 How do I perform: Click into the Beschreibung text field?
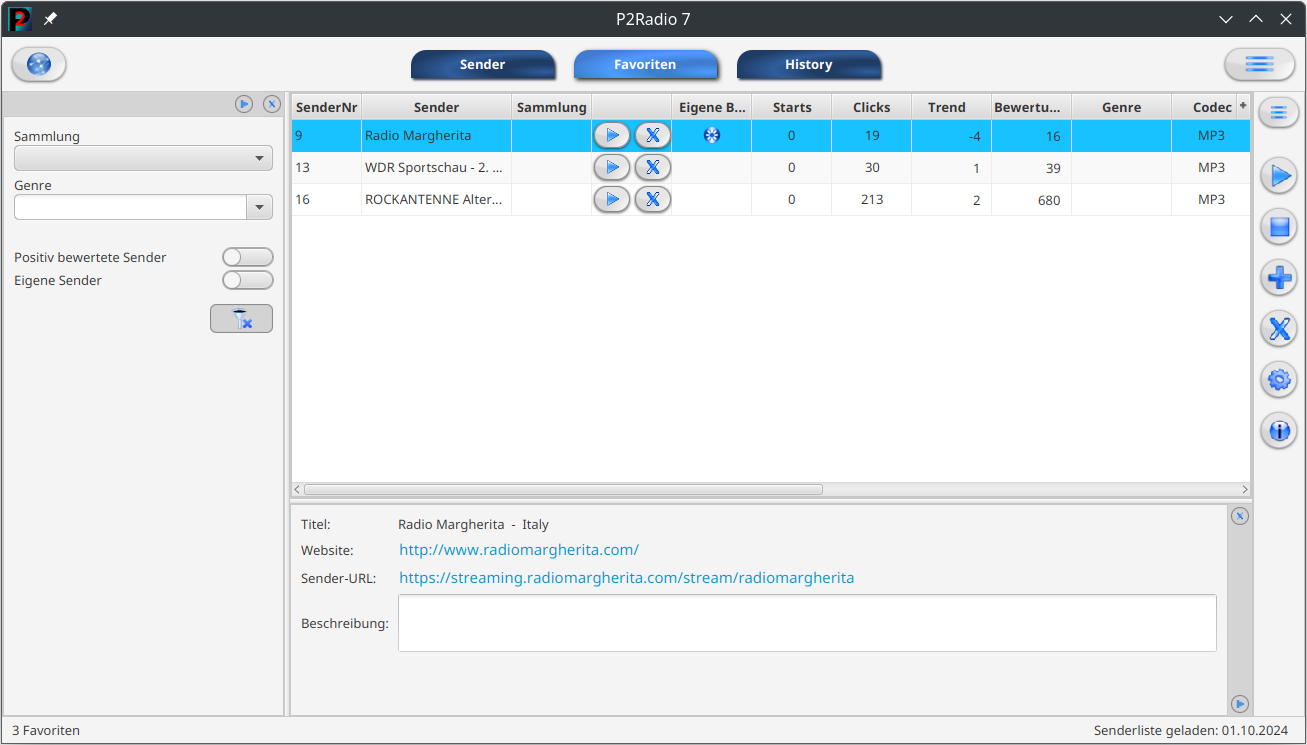(x=807, y=623)
